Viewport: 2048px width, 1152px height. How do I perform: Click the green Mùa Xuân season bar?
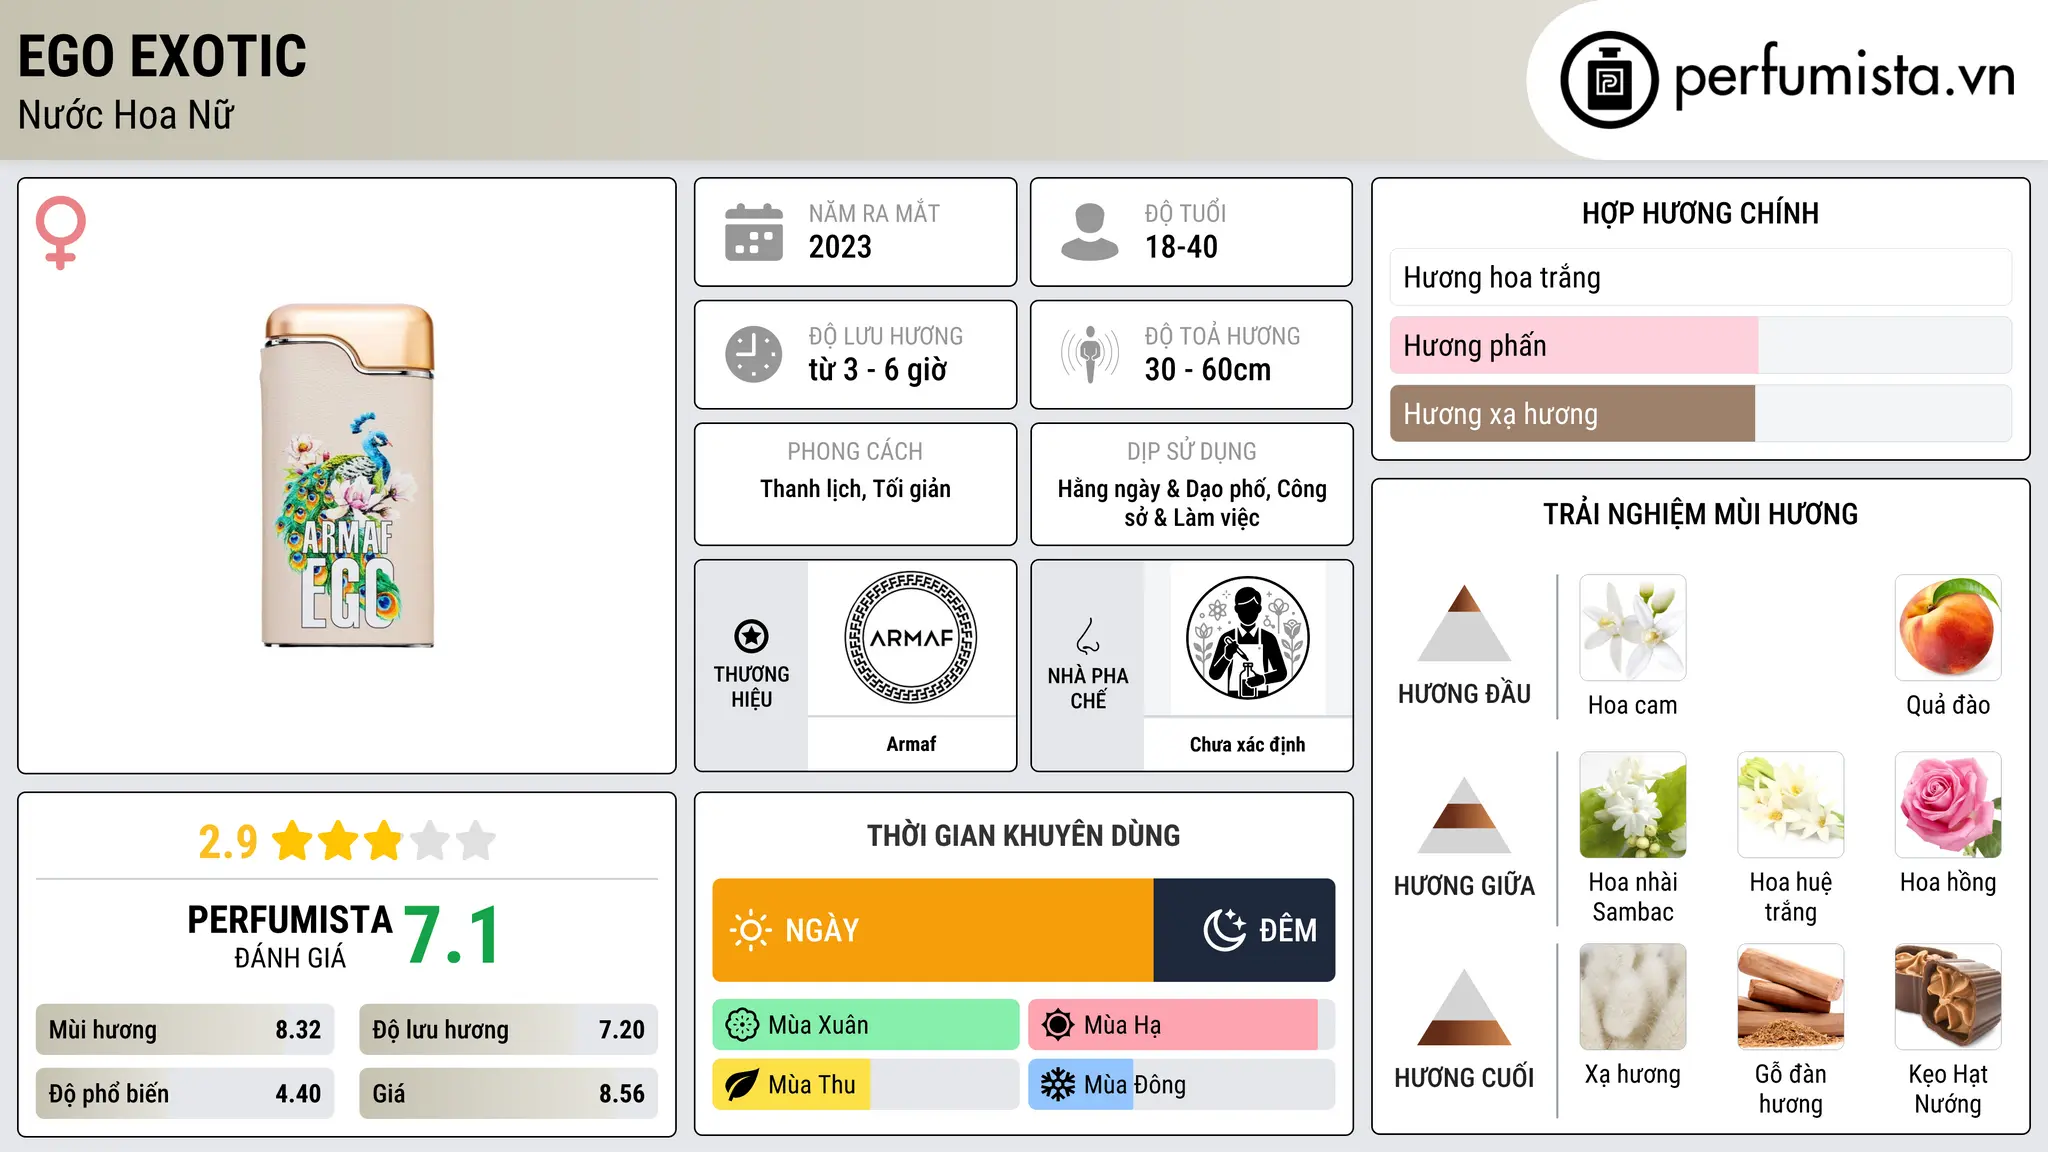866,1025
